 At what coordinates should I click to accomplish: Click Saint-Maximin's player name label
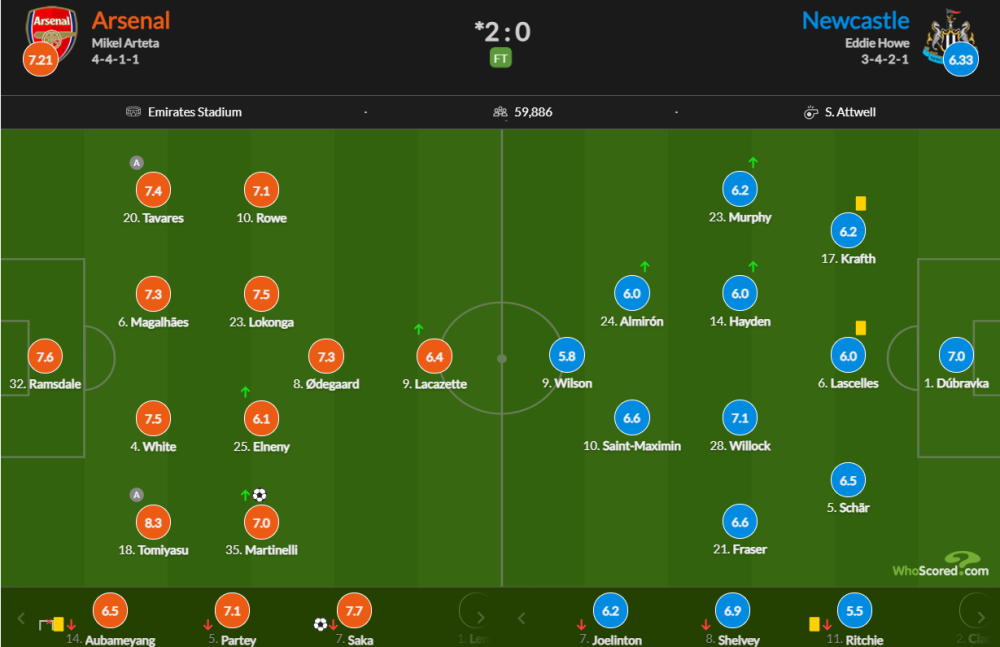[x=632, y=445]
